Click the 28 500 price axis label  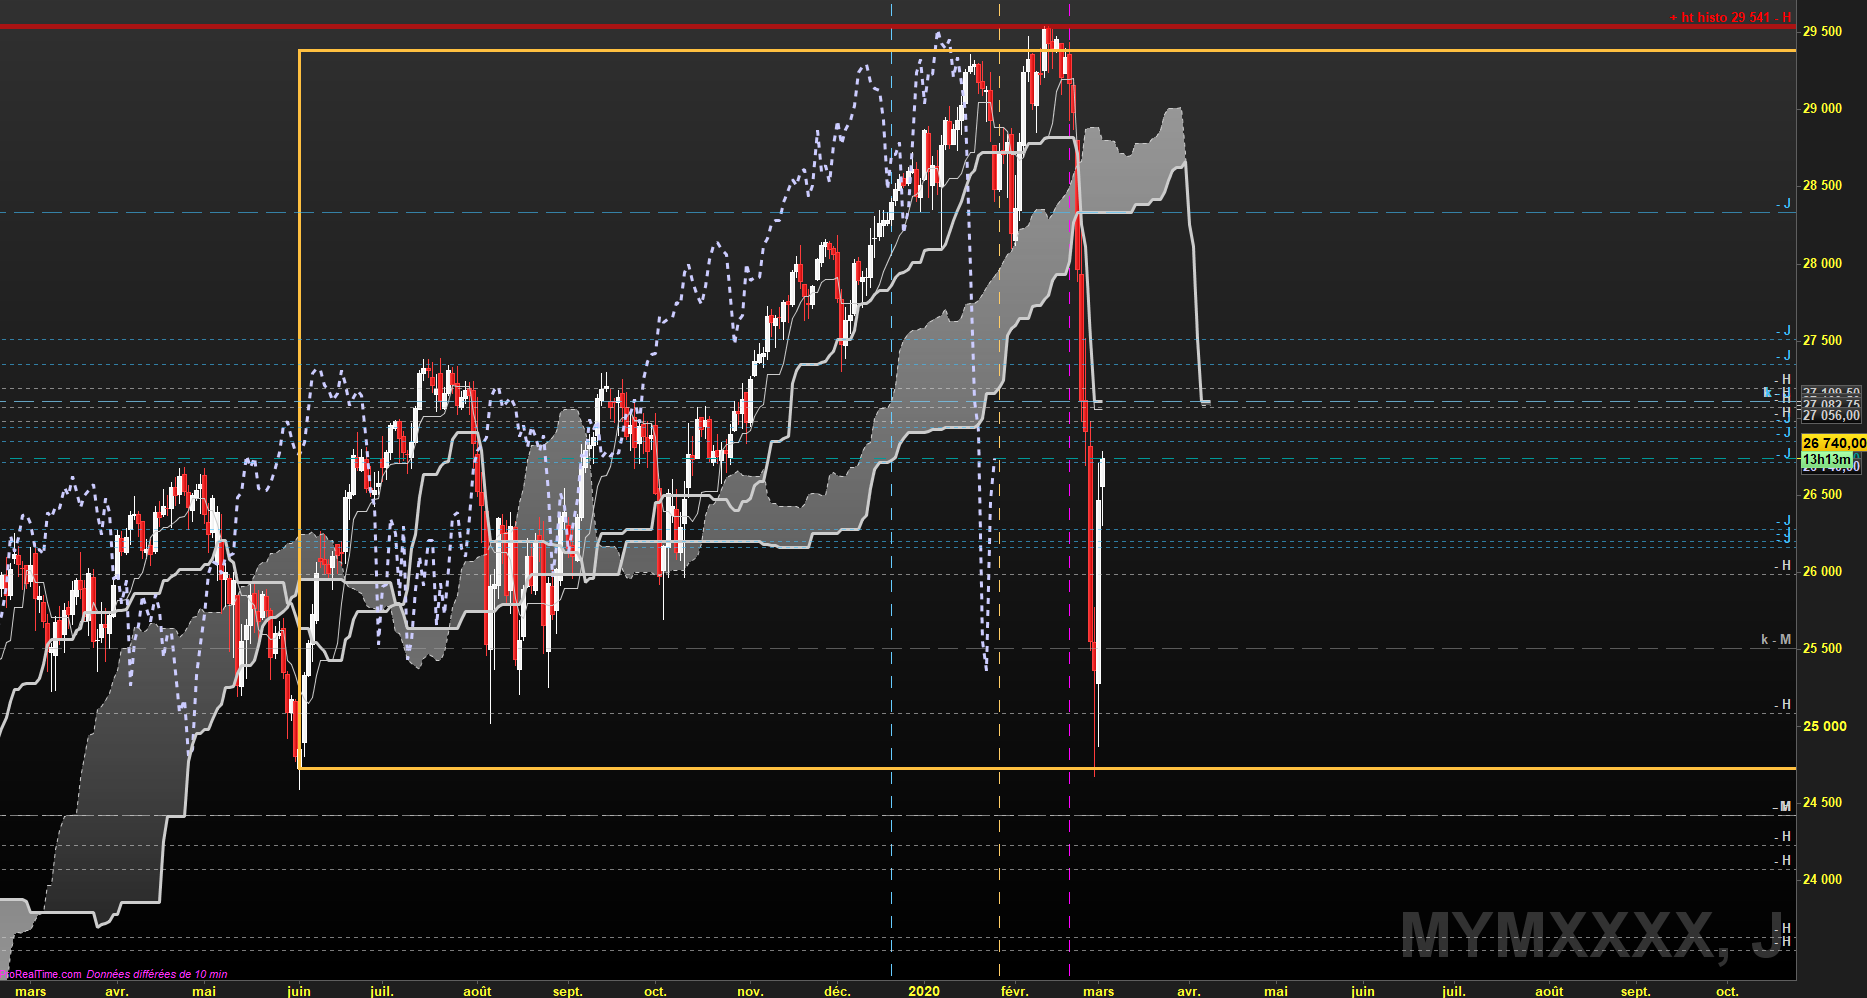coord(1822,186)
